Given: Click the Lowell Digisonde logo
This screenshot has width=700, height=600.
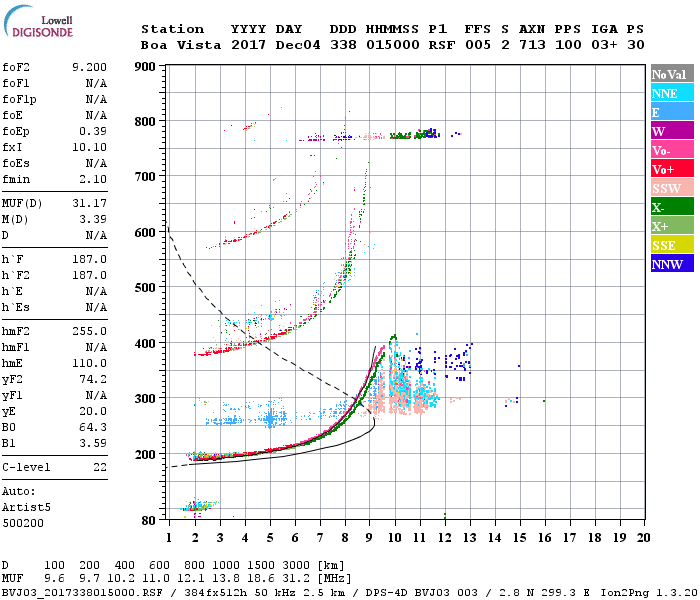Looking at the screenshot, I should tap(38, 21).
